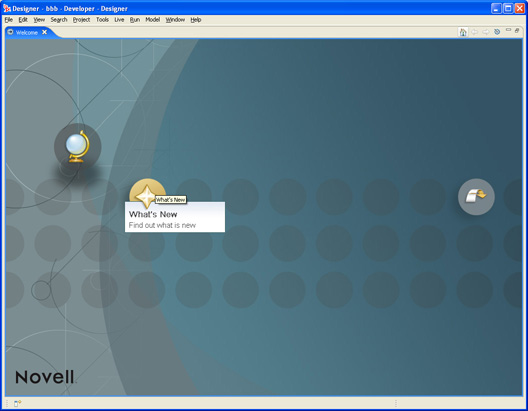Open the Run menu

pyautogui.click(x=135, y=20)
